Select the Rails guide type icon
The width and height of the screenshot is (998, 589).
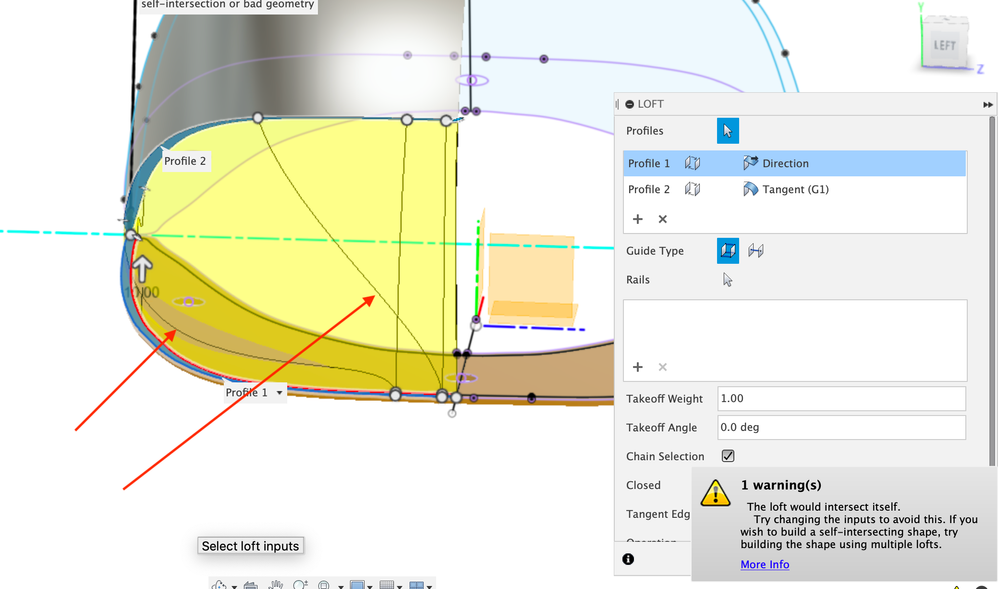pos(728,251)
